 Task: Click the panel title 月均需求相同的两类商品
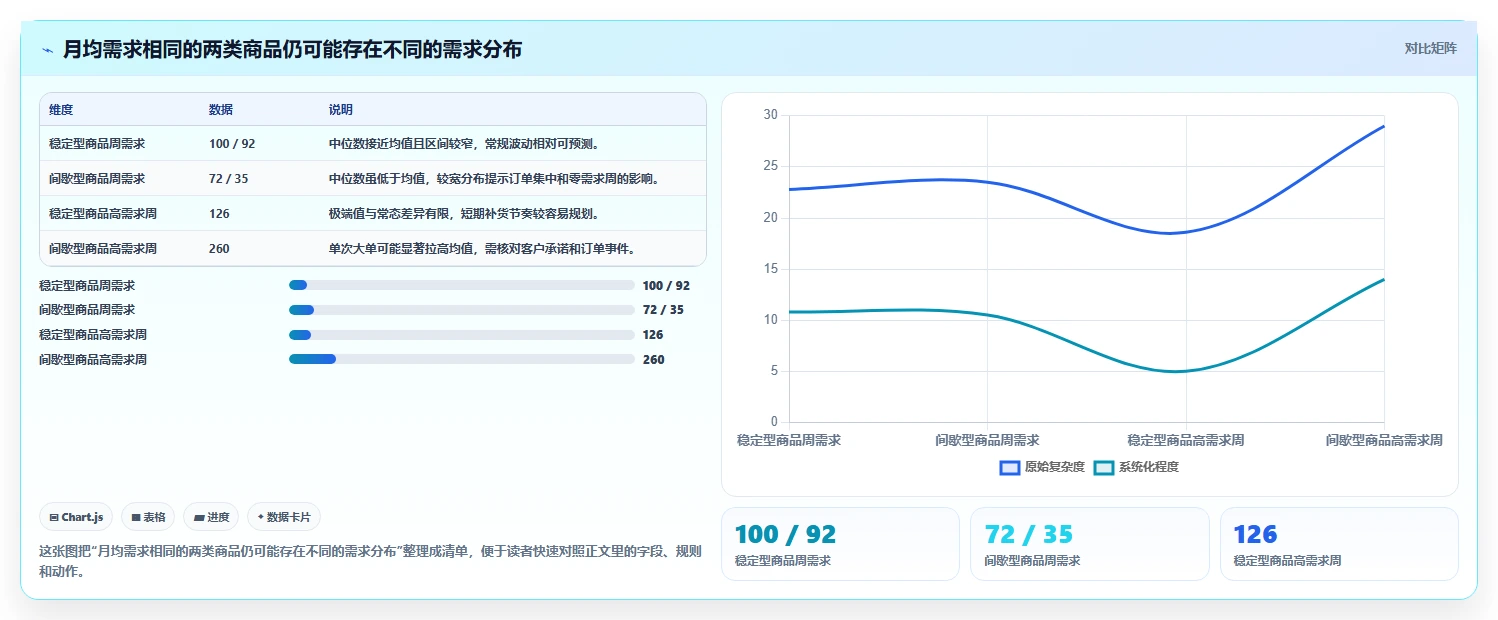point(292,49)
